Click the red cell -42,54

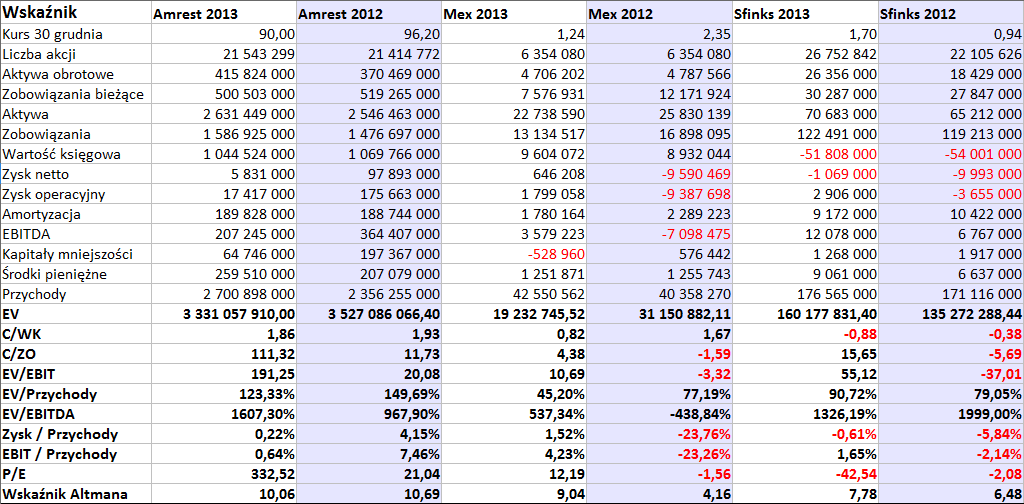pyautogui.click(x=805, y=475)
